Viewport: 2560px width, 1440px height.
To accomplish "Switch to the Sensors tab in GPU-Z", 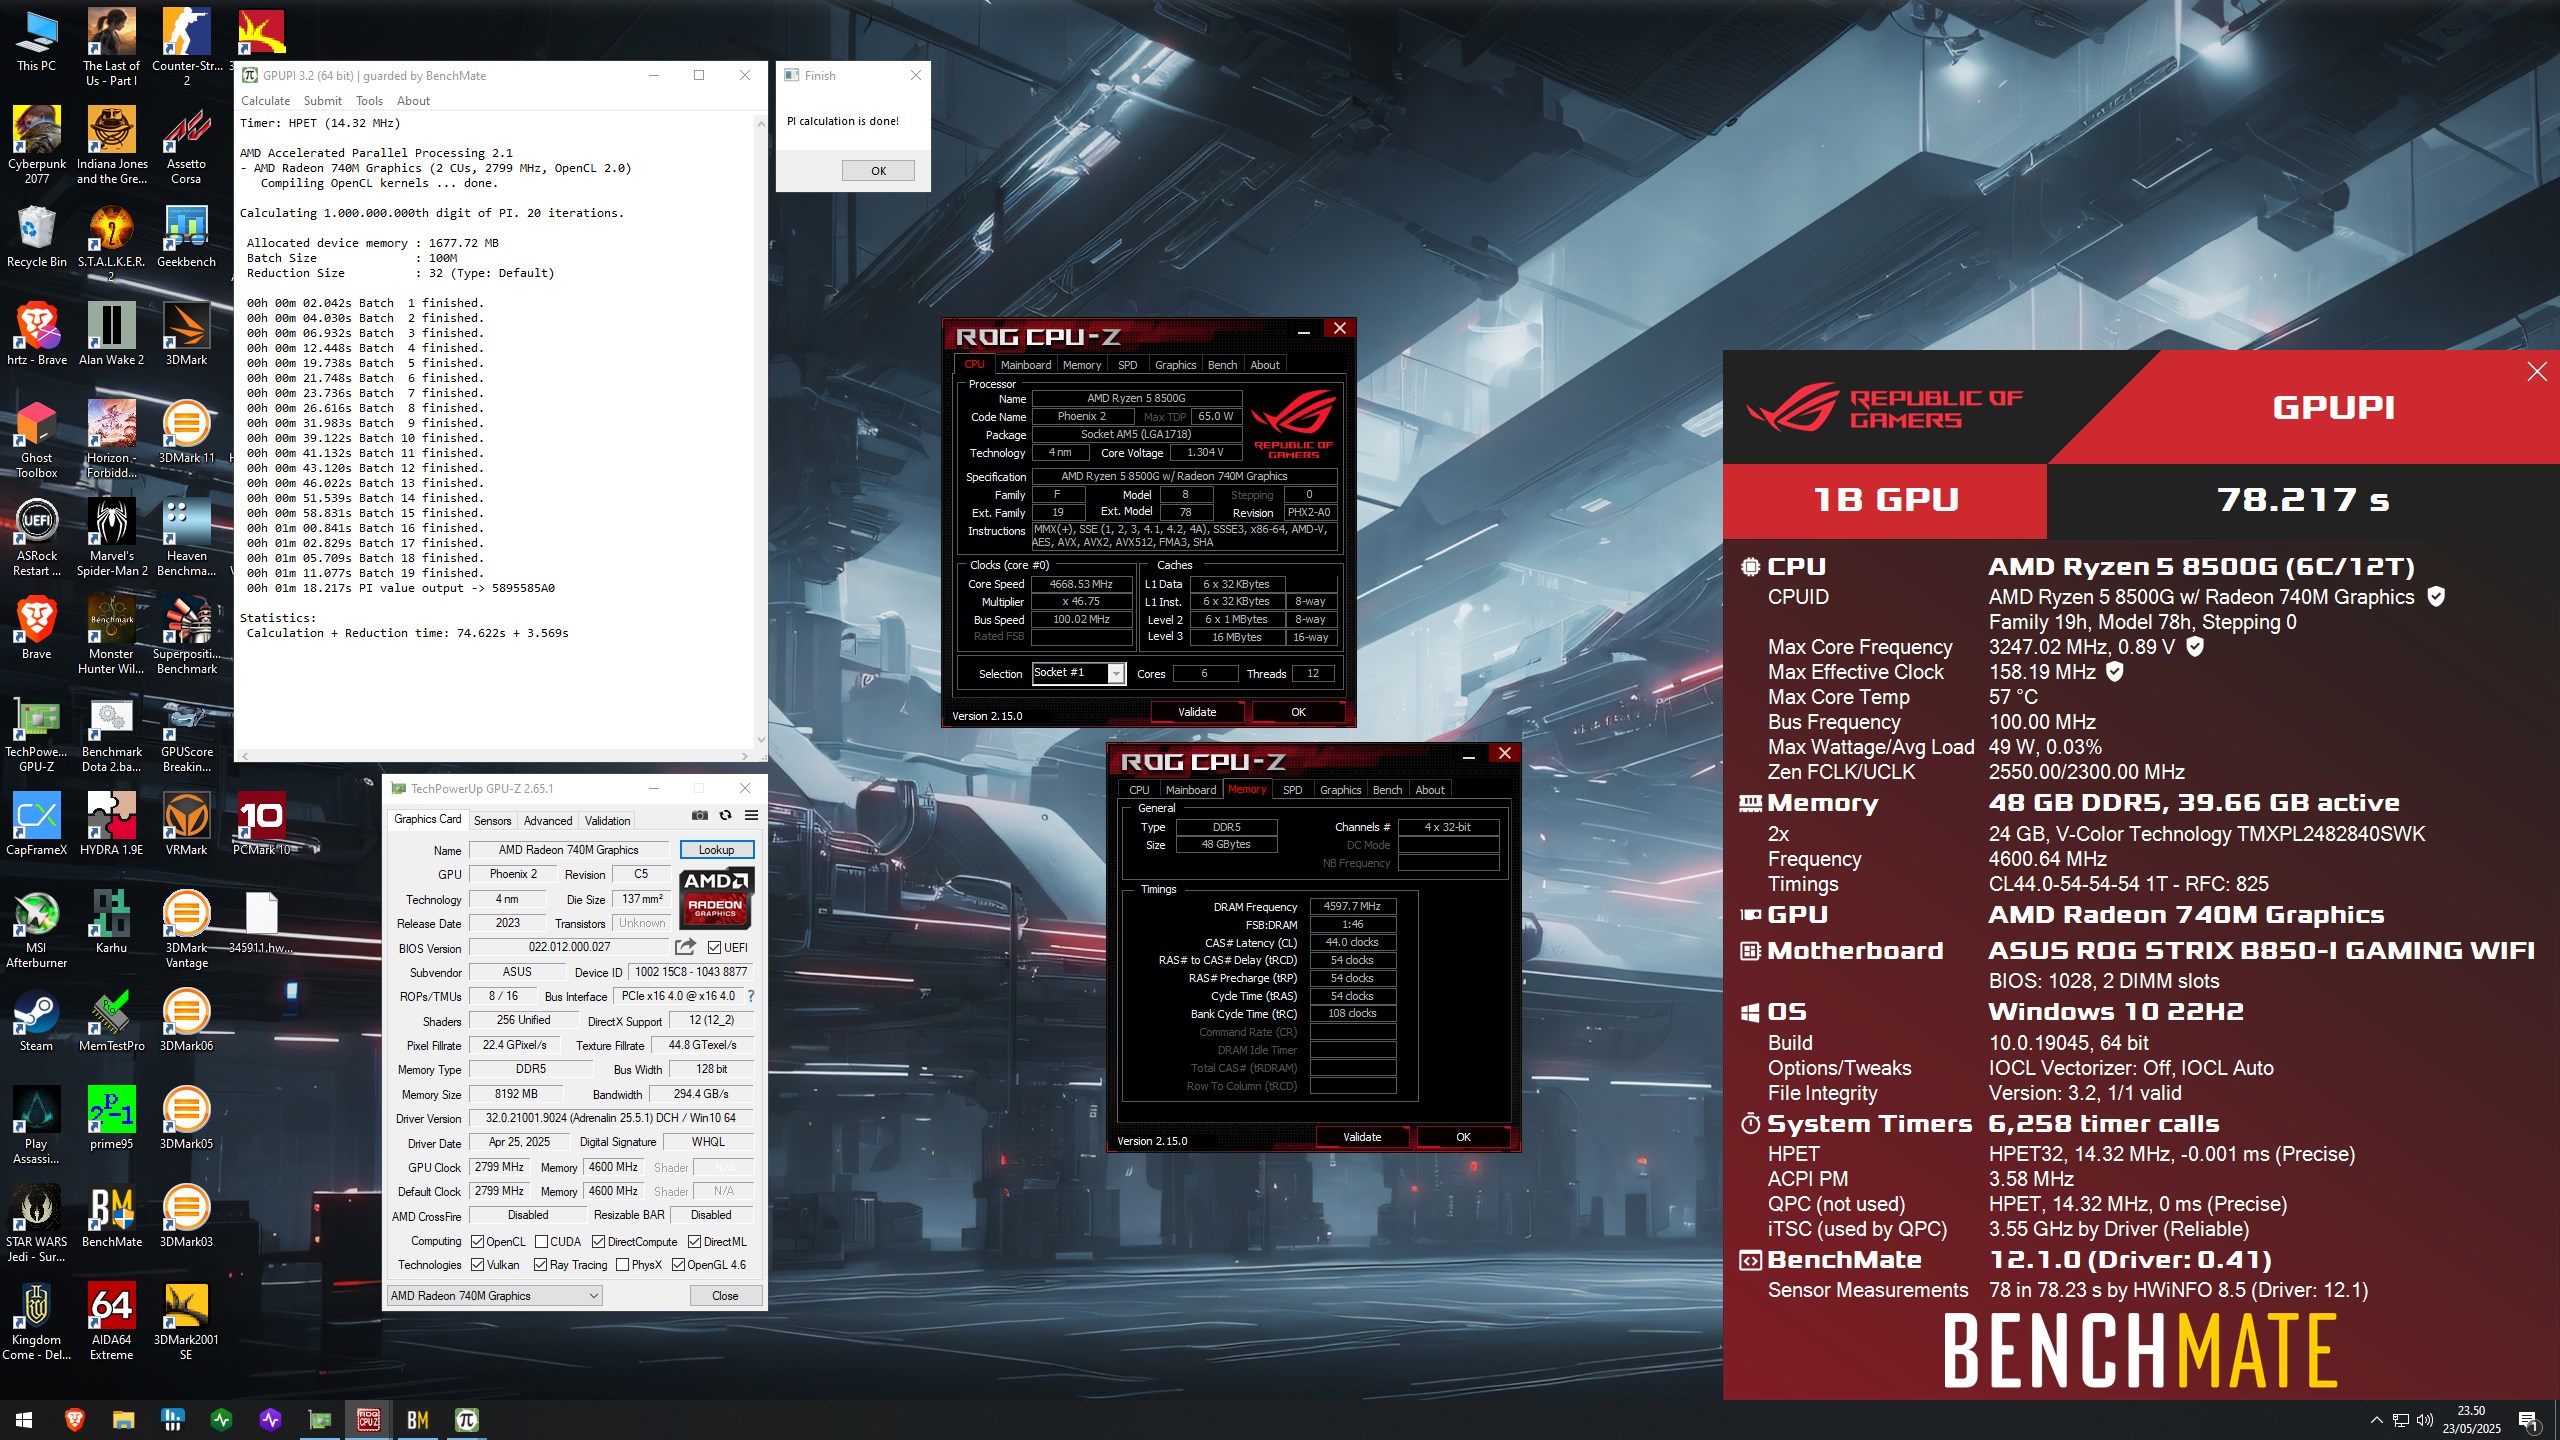I will pos(492,821).
